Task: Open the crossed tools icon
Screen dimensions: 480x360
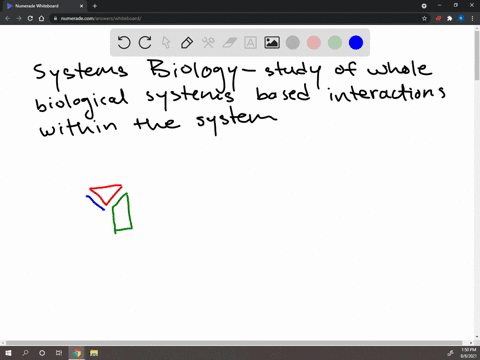Action: [x=208, y=43]
